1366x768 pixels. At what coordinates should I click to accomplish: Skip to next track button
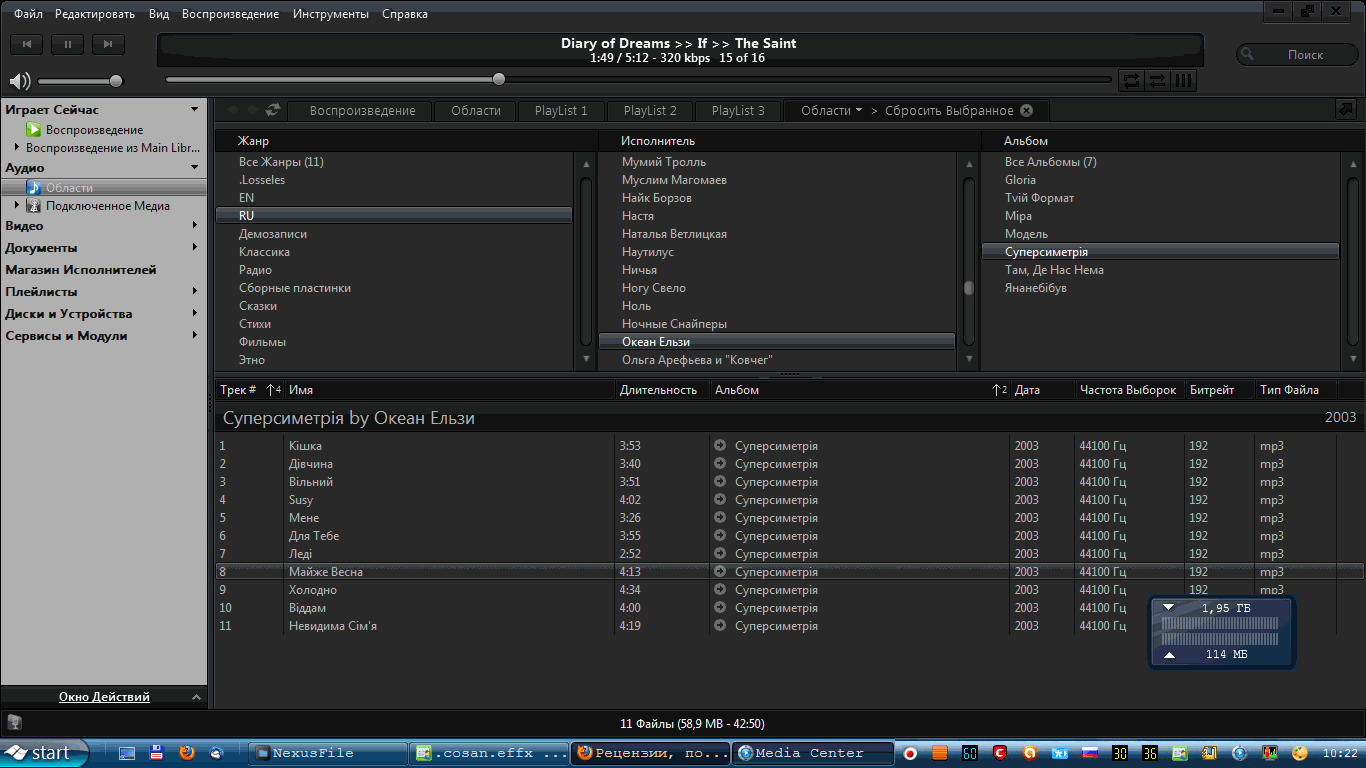108,44
